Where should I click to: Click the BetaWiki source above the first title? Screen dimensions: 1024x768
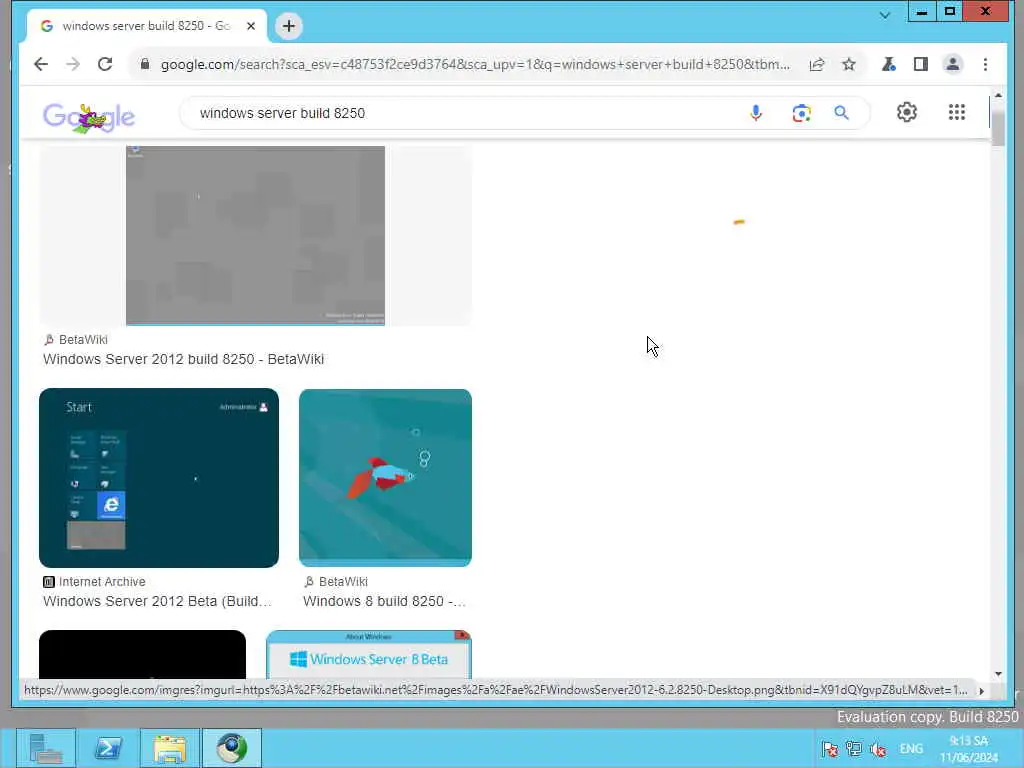point(75,340)
